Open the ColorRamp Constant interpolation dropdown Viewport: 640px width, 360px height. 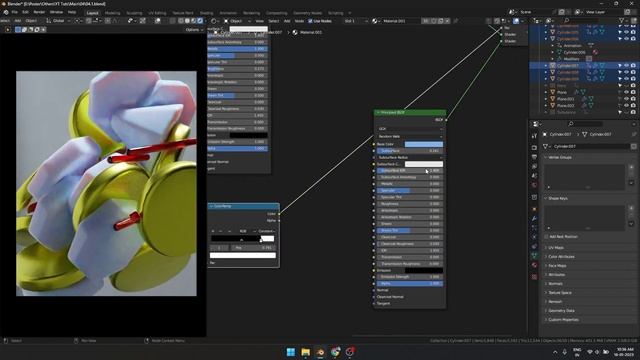pos(266,231)
